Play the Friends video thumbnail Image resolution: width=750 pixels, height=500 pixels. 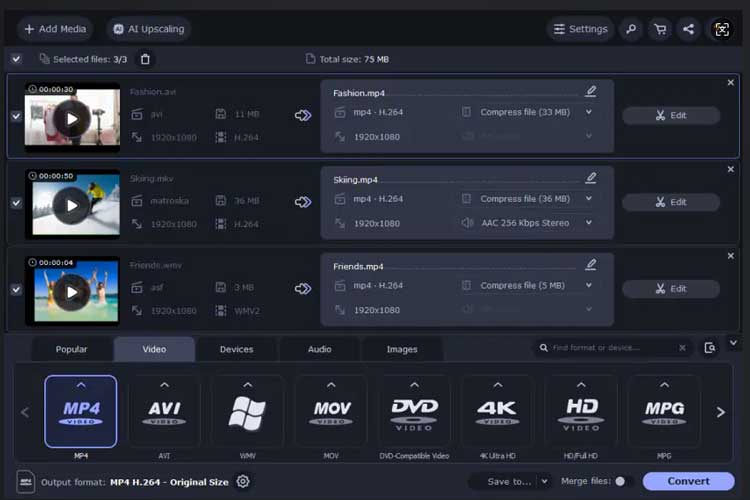click(x=72, y=292)
